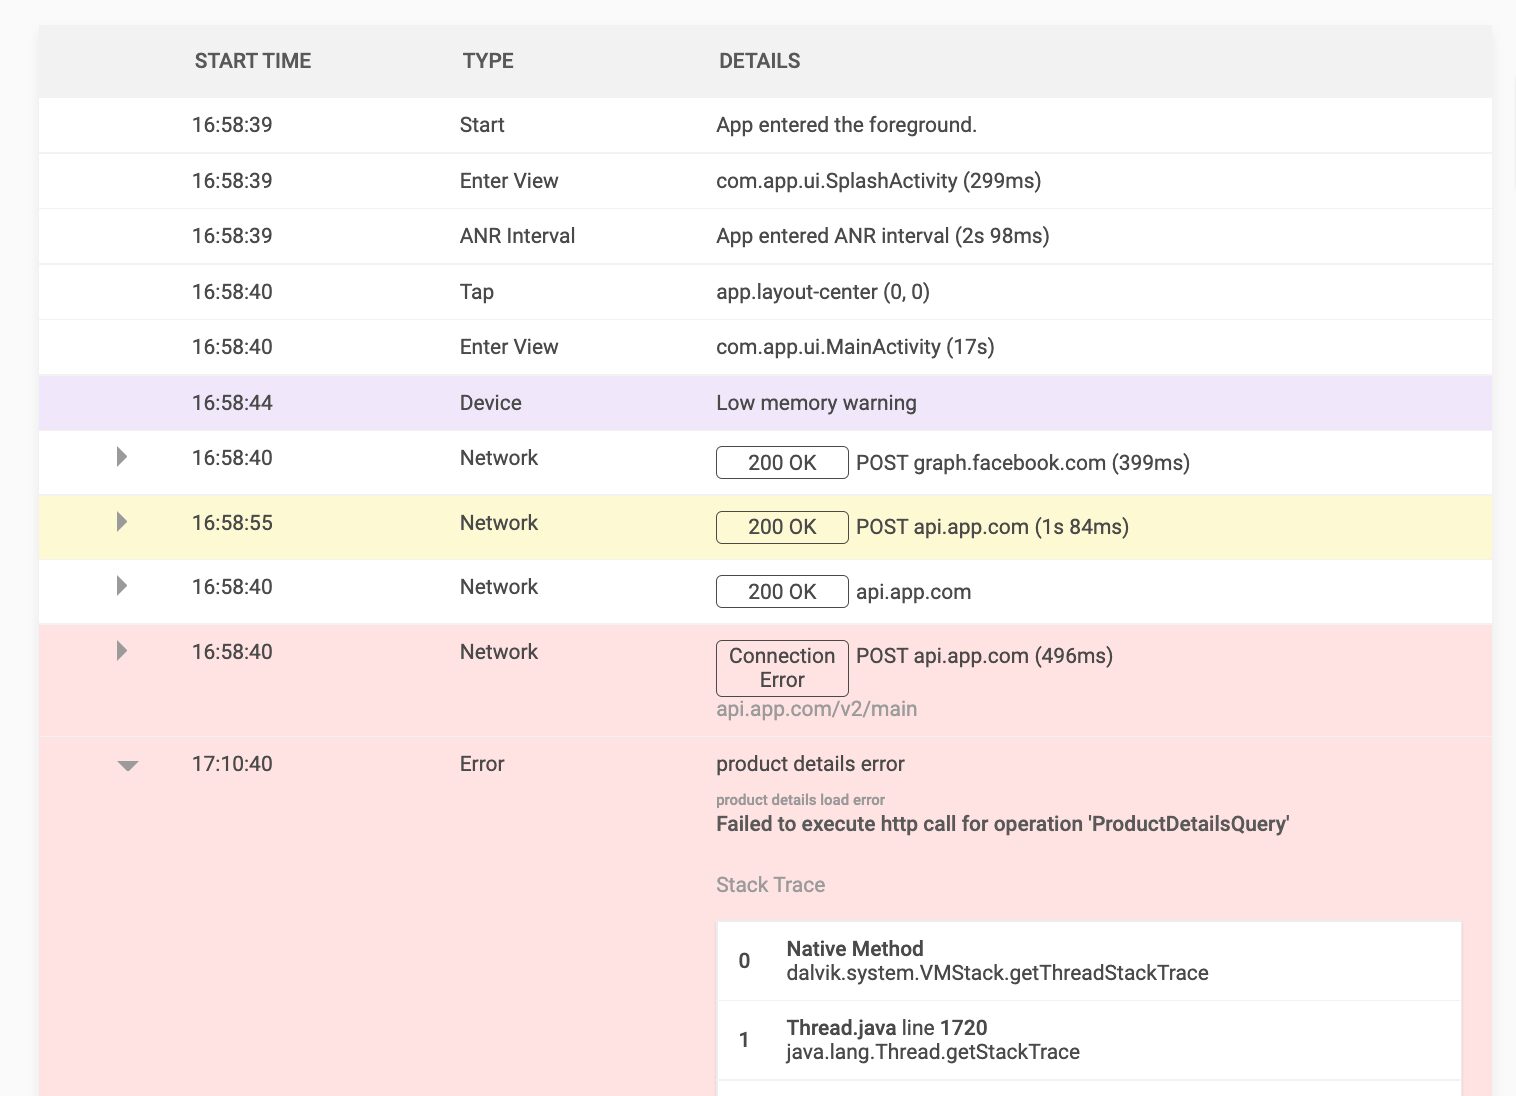Click the DETAILS column header
Screen dimensions: 1516x1096
(x=760, y=61)
